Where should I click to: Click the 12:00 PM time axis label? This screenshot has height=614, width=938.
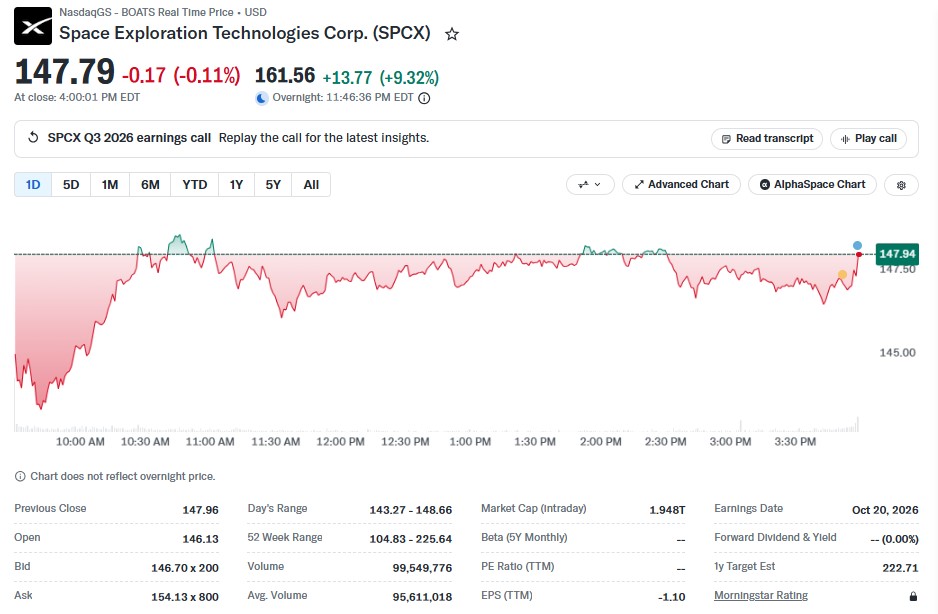click(x=340, y=442)
